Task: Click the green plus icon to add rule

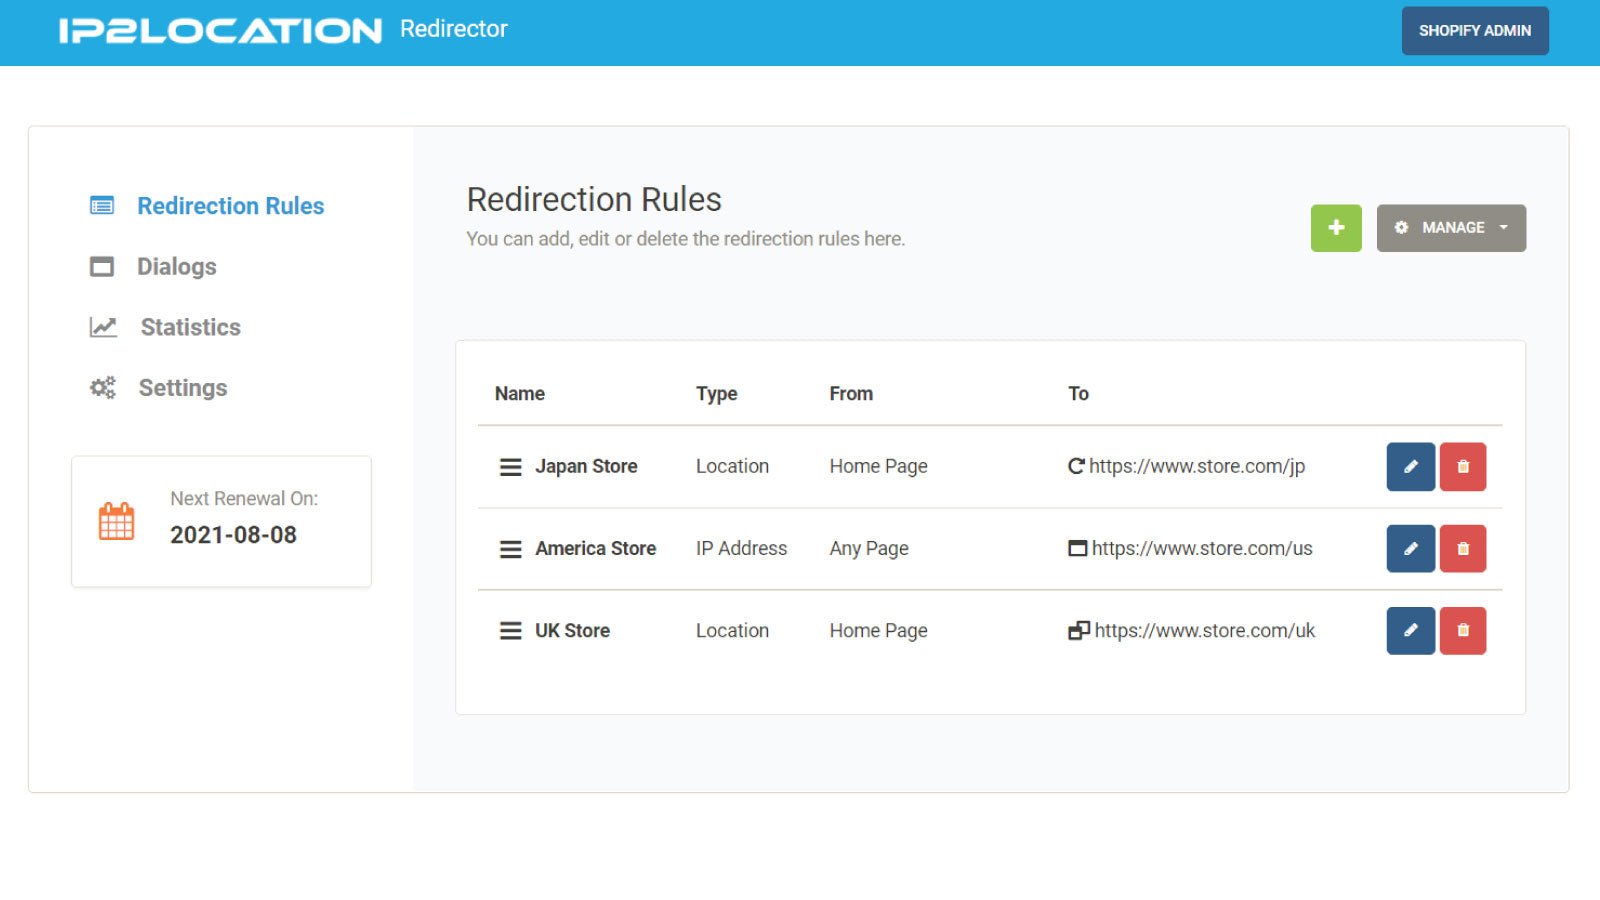Action: (1336, 228)
